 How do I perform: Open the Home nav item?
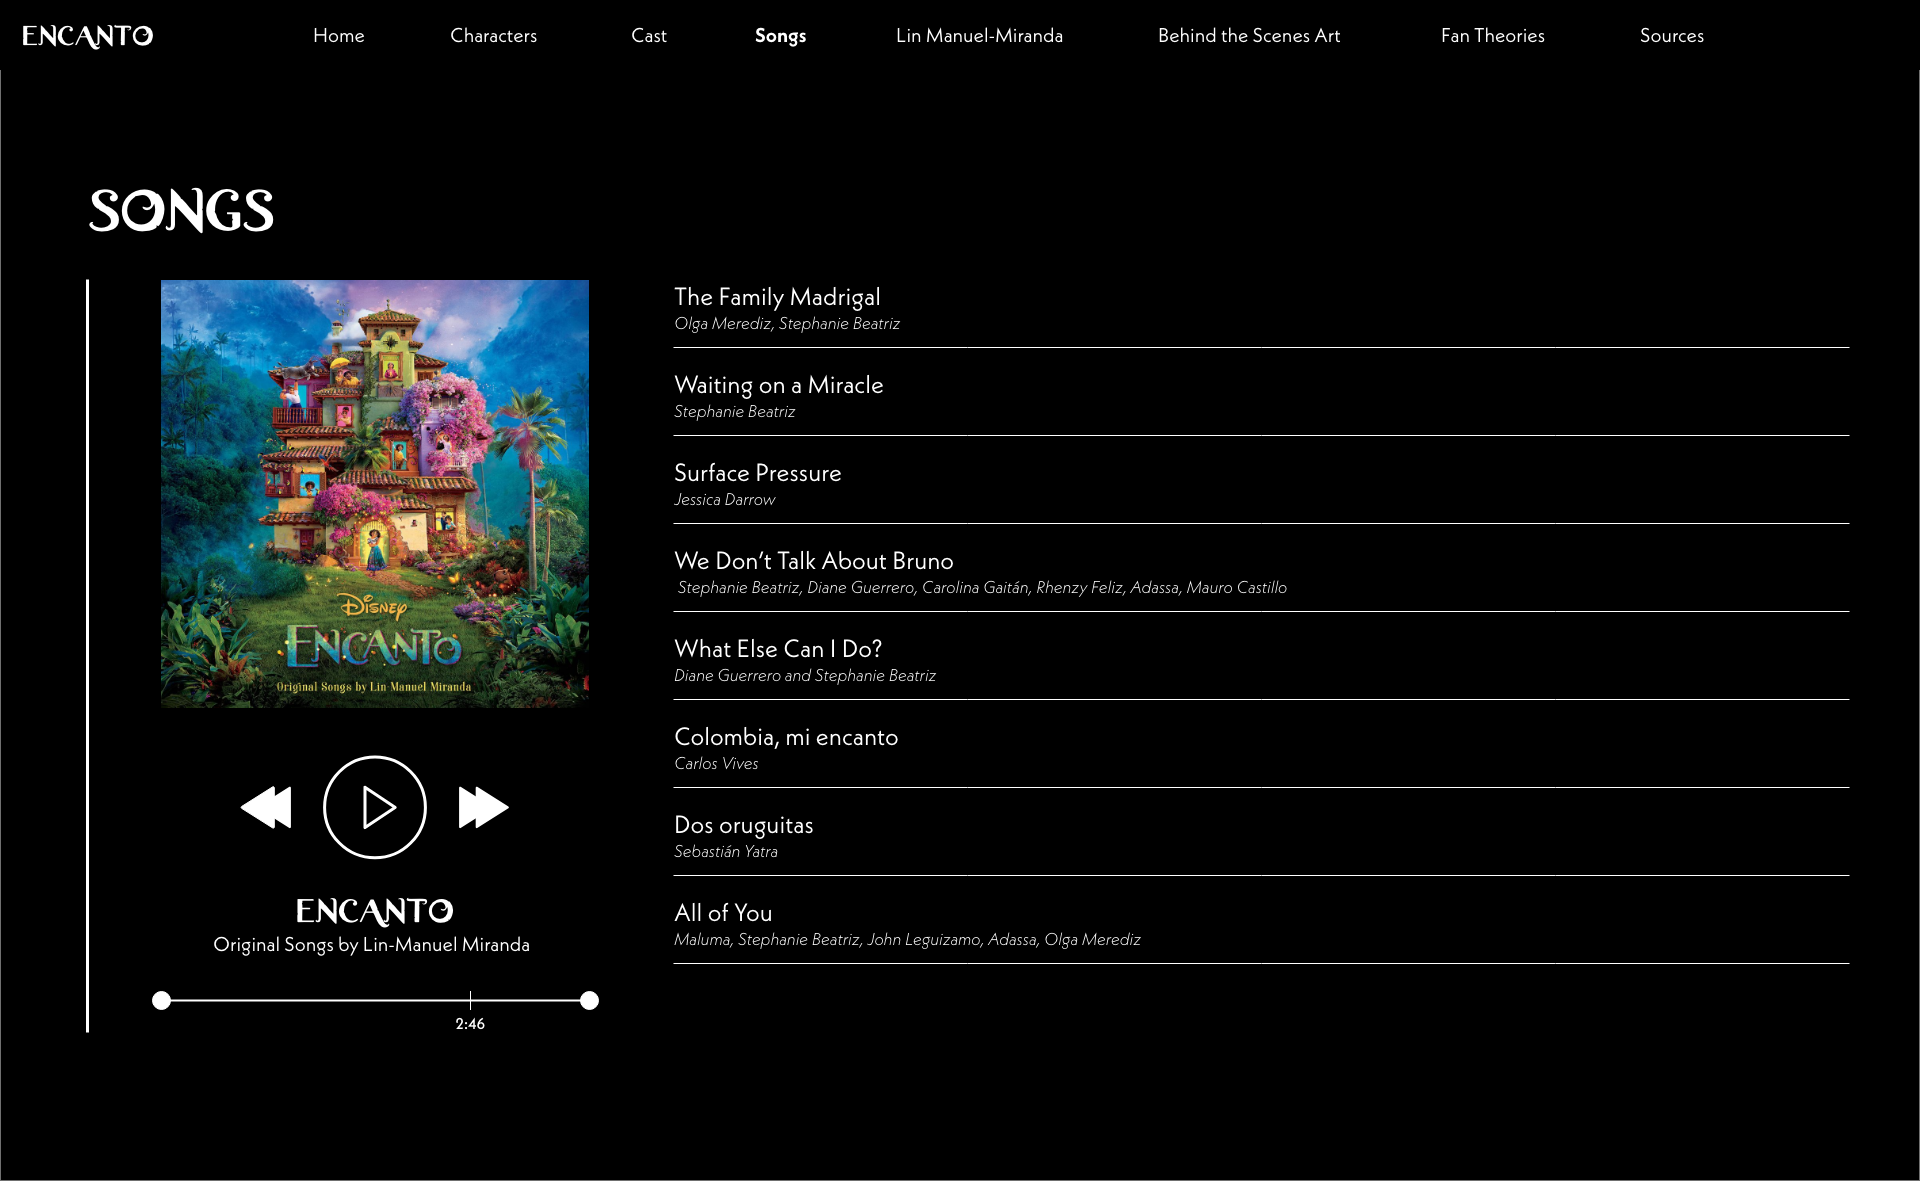coord(338,36)
